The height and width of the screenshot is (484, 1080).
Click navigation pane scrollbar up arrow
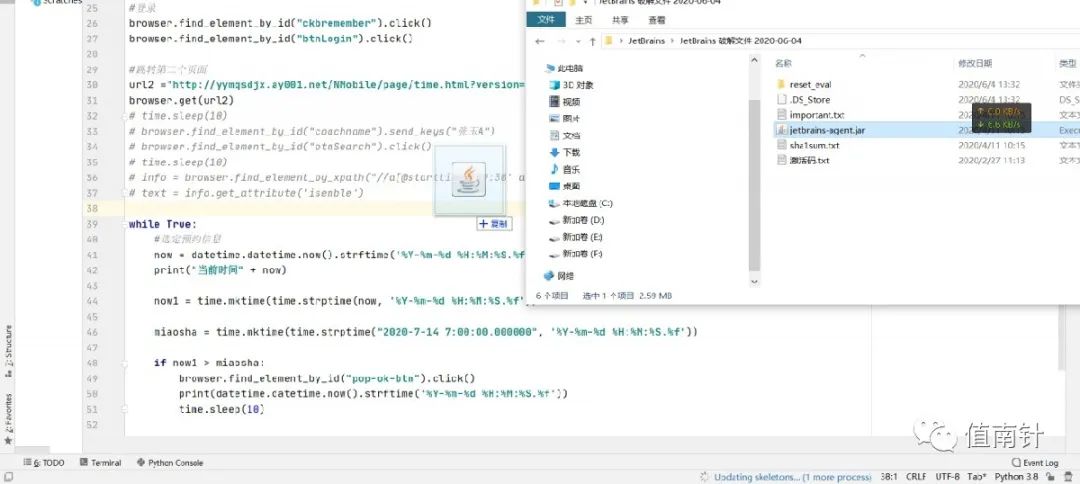(754, 60)
